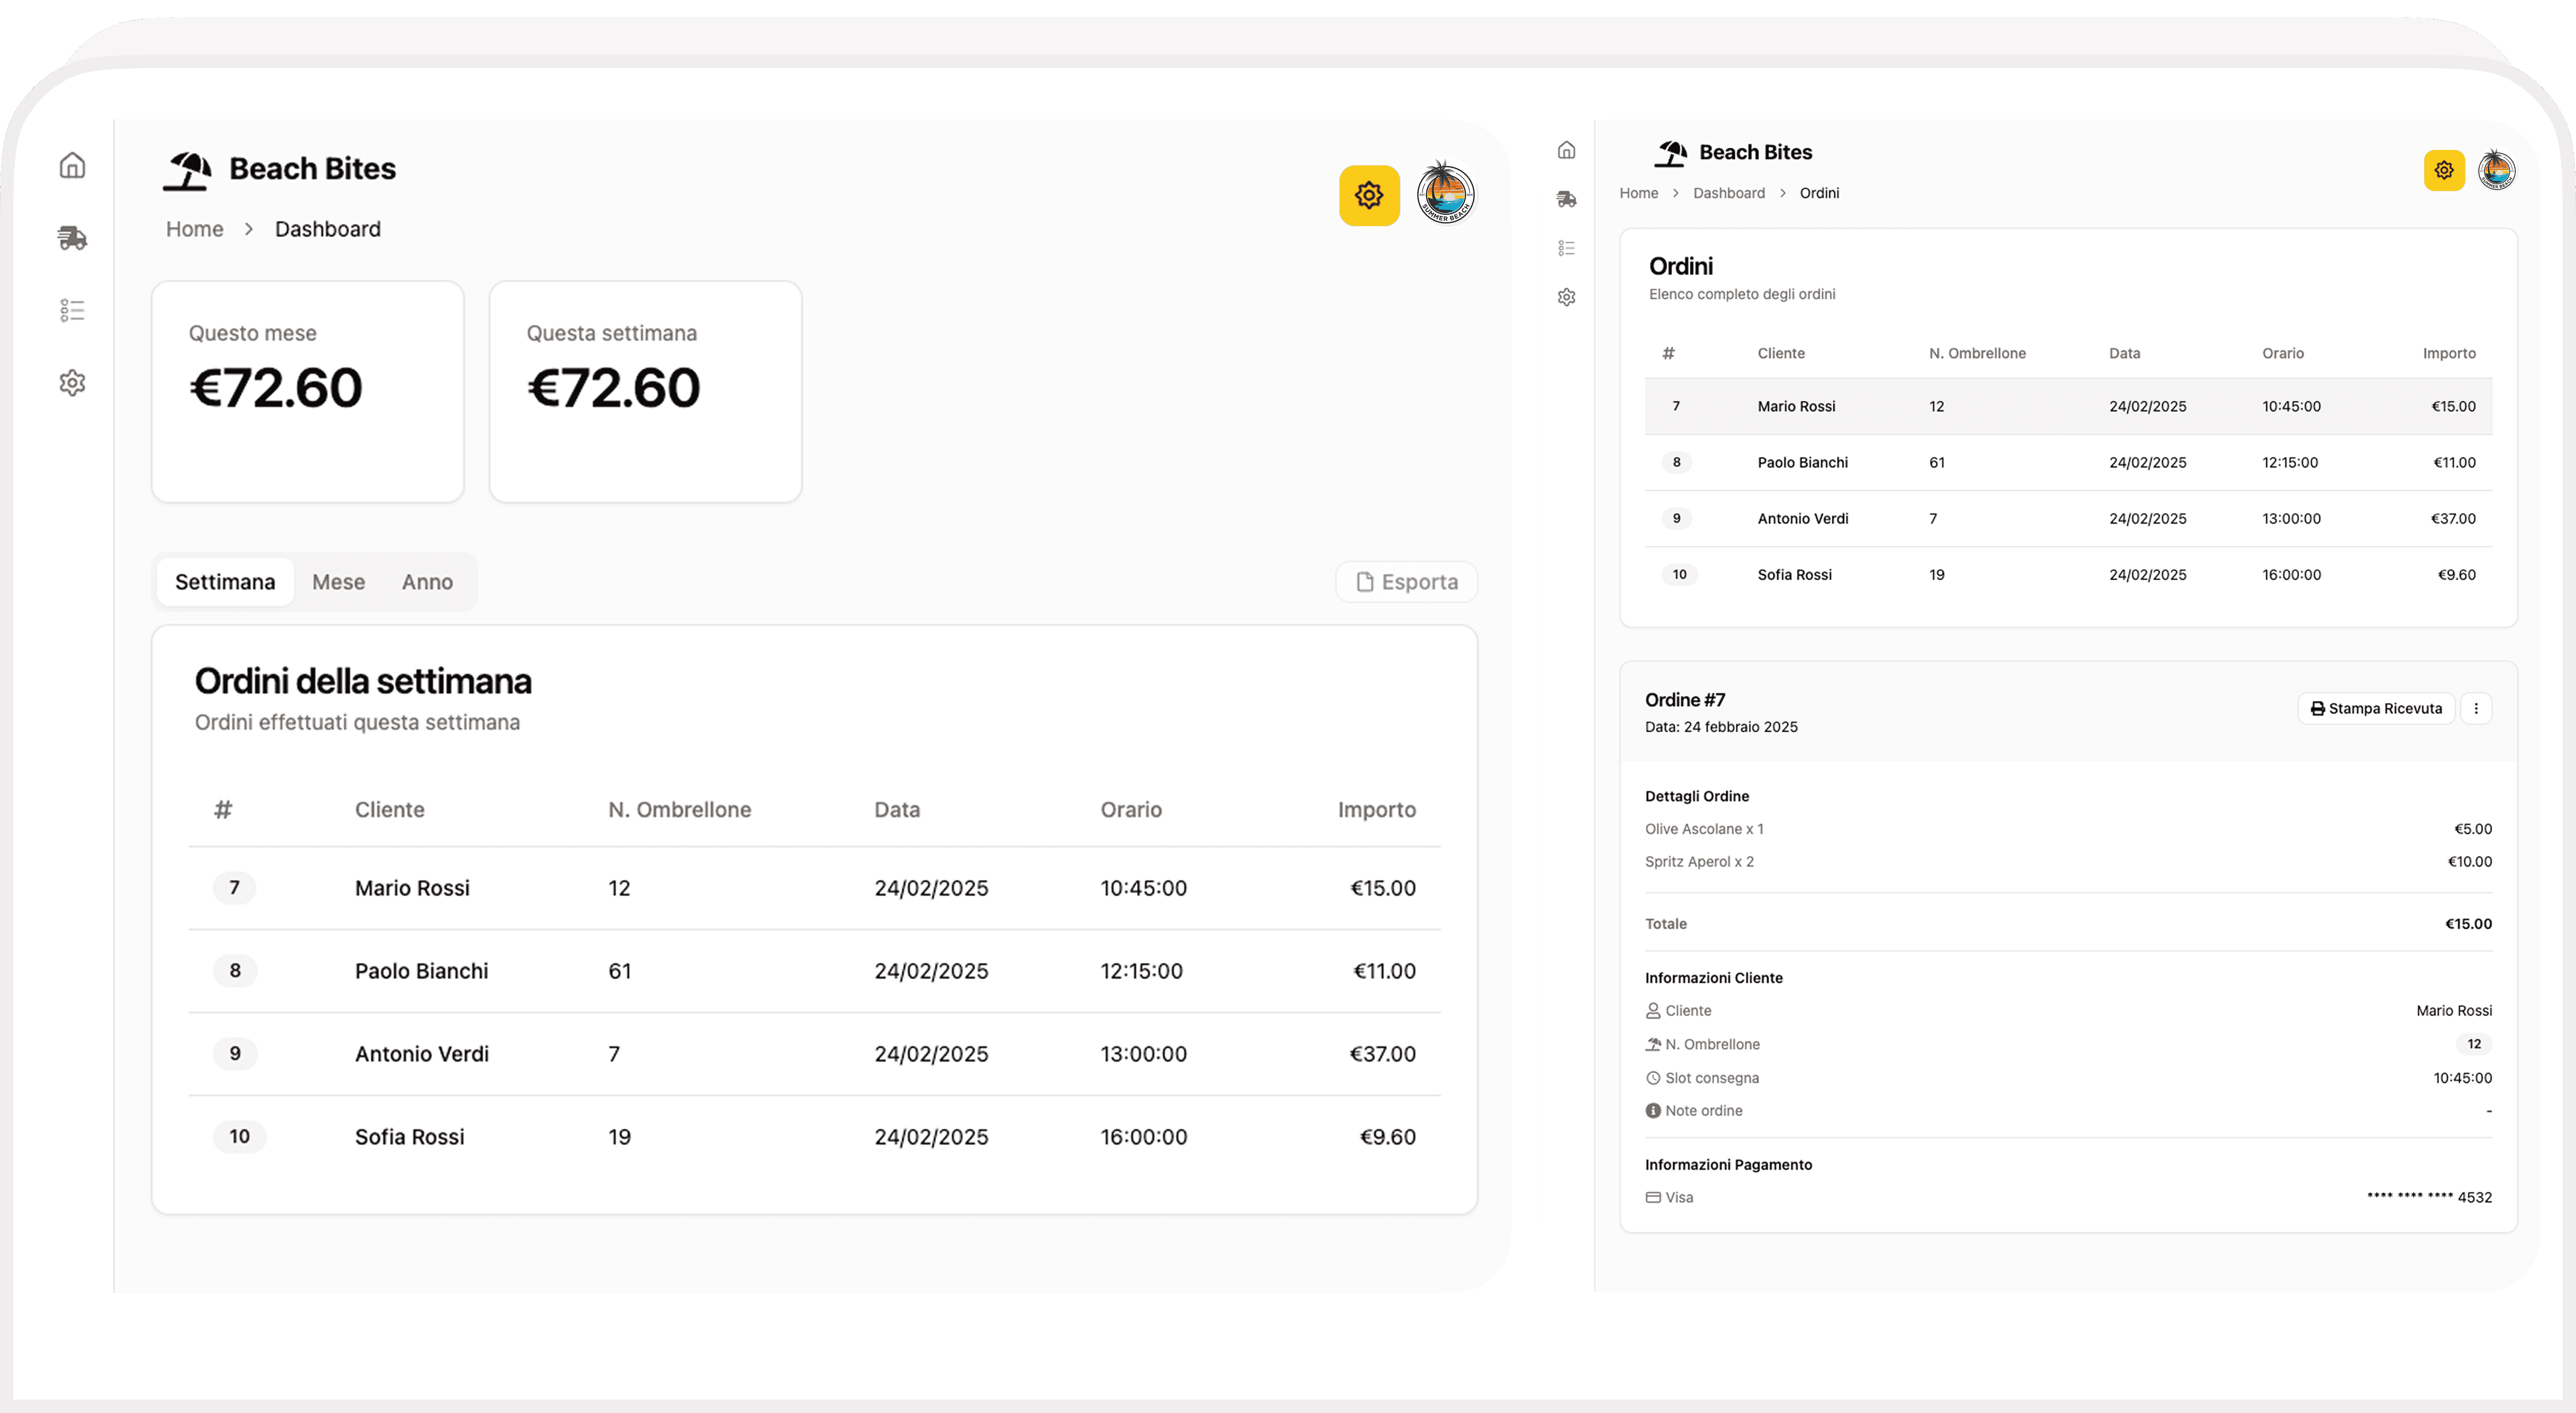The width and height of the screenshot is (2576, 1413).
Task: Open settings gear in left sidebar
Action: (72, 383)
